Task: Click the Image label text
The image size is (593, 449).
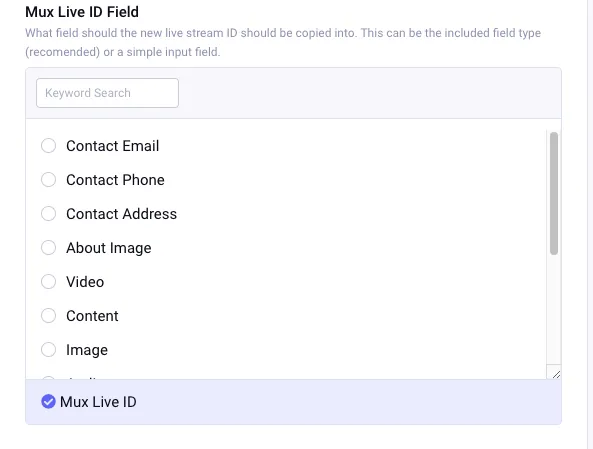Action: coord(87,350)
